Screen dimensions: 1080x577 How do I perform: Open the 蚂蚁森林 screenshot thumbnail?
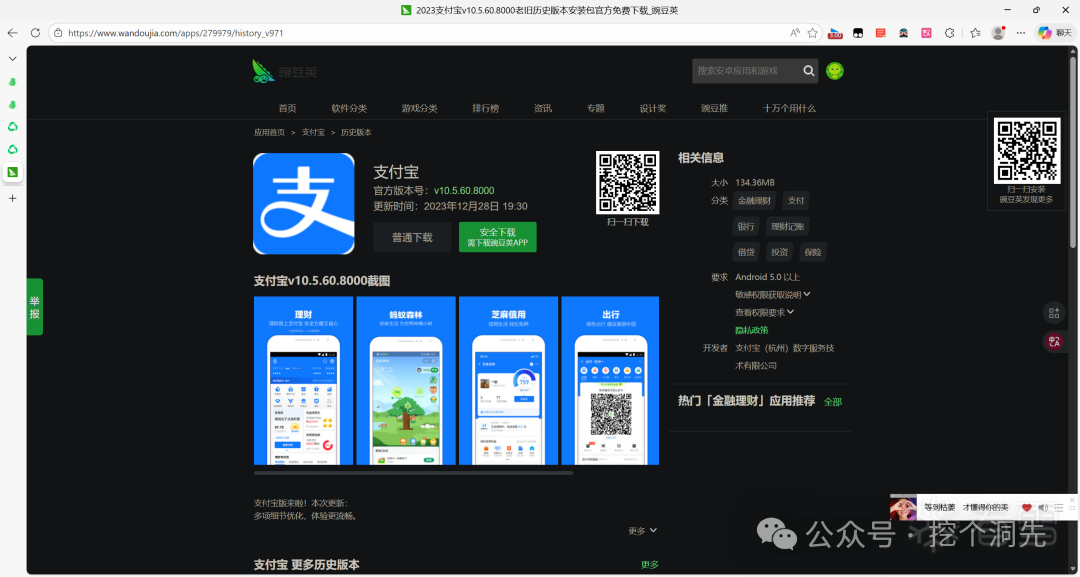pyautogui.click(x=406, y=381)
